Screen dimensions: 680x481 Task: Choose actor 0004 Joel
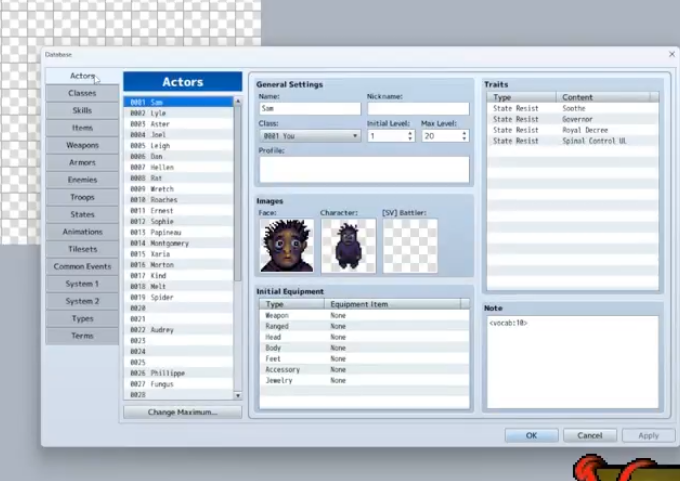[x=179, y=135]
